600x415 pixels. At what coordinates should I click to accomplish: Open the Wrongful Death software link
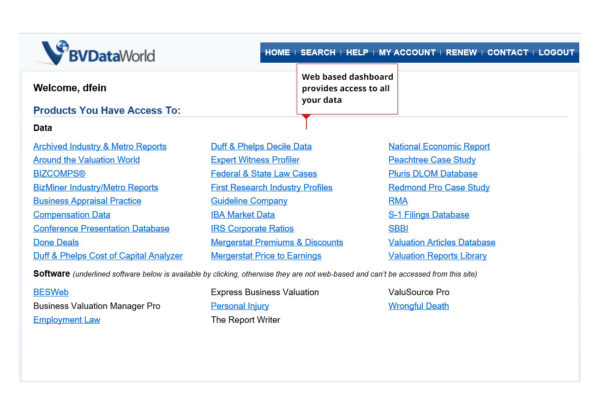coord(419,306)
